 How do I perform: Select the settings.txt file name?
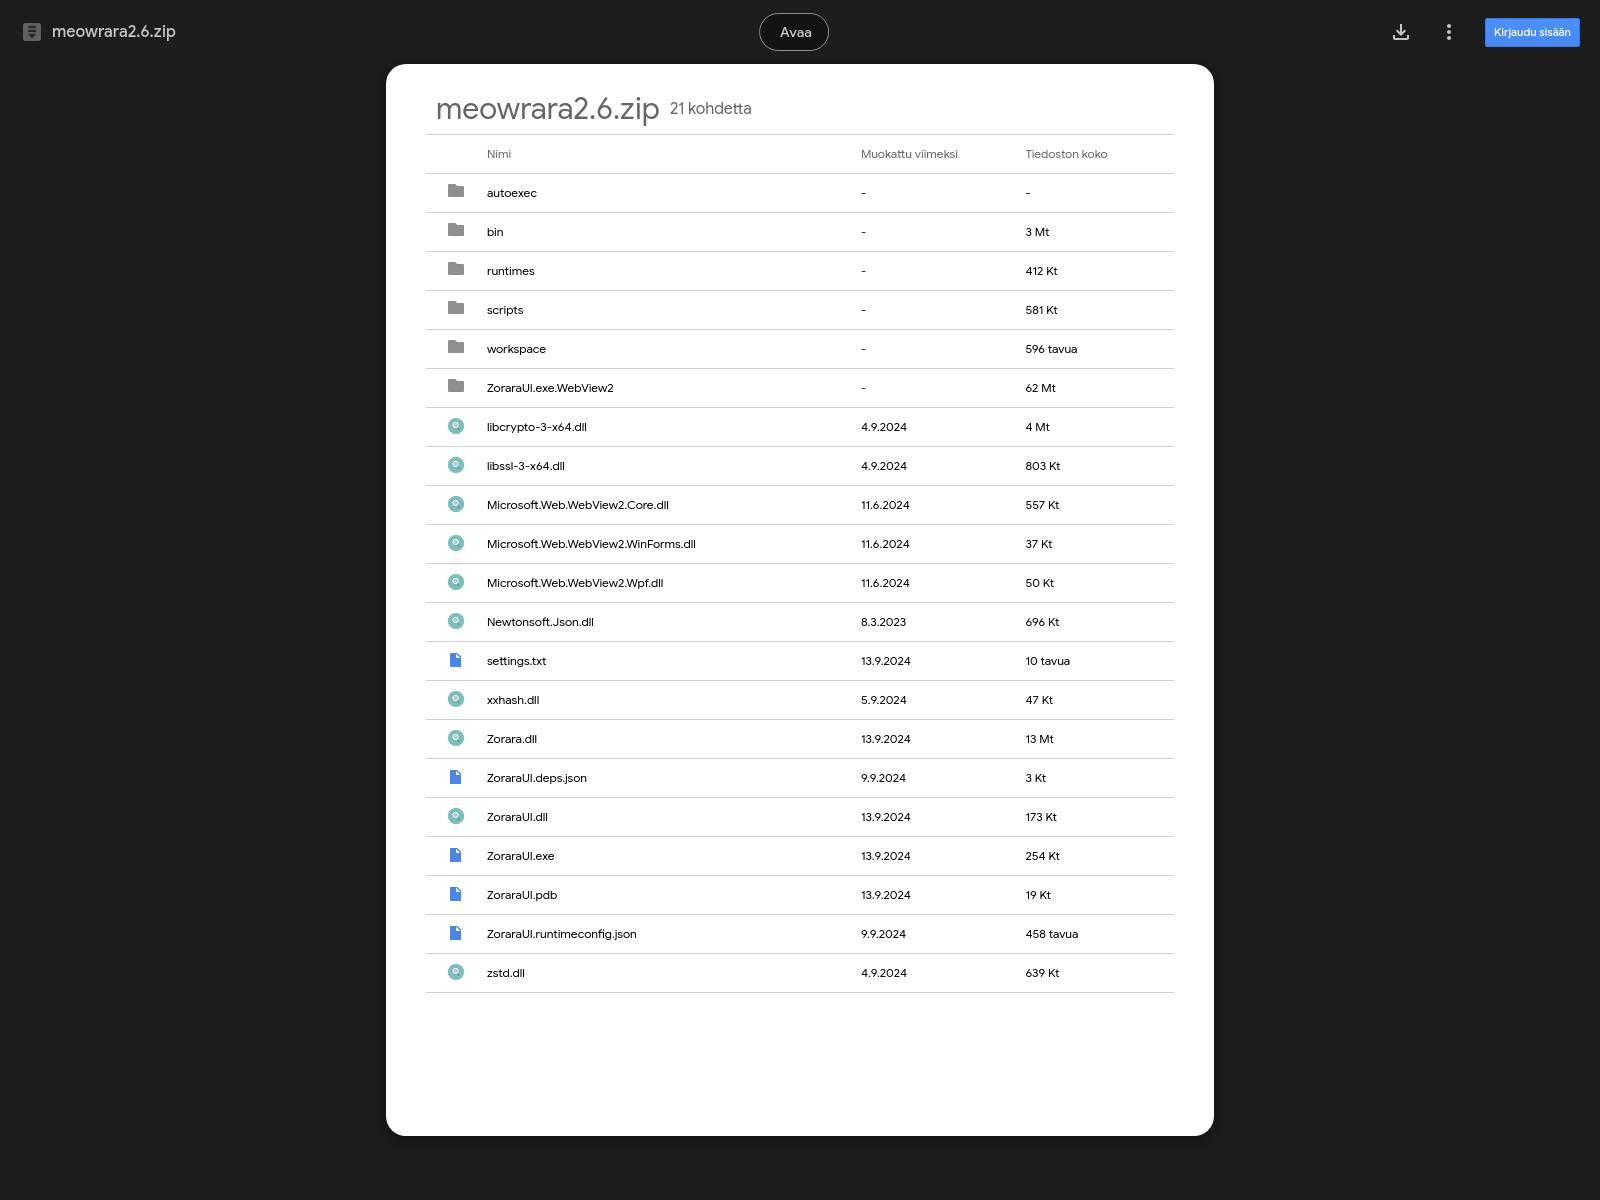coord(516,661)
